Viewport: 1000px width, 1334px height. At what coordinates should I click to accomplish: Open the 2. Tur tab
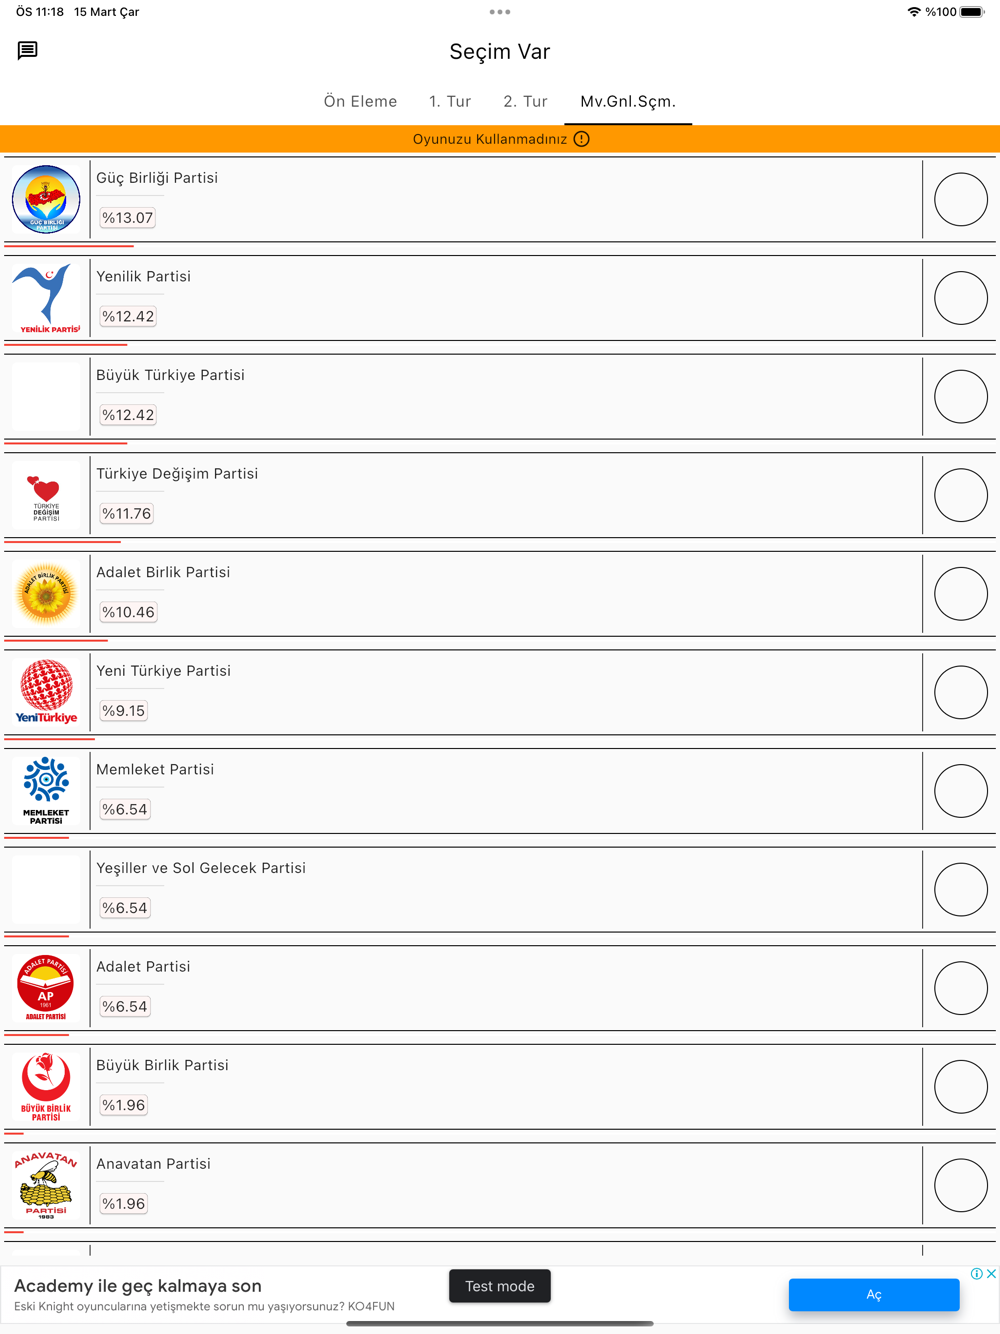525,102
